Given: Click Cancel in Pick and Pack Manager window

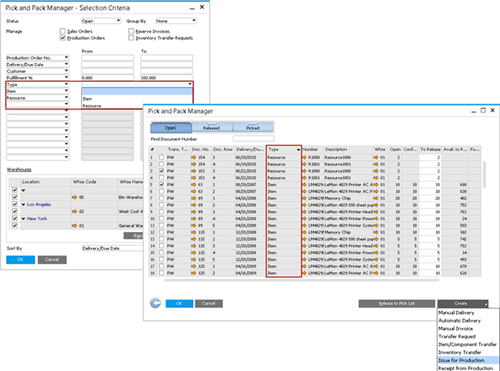Looking at the screenshot, I should [x=209, y=303].
